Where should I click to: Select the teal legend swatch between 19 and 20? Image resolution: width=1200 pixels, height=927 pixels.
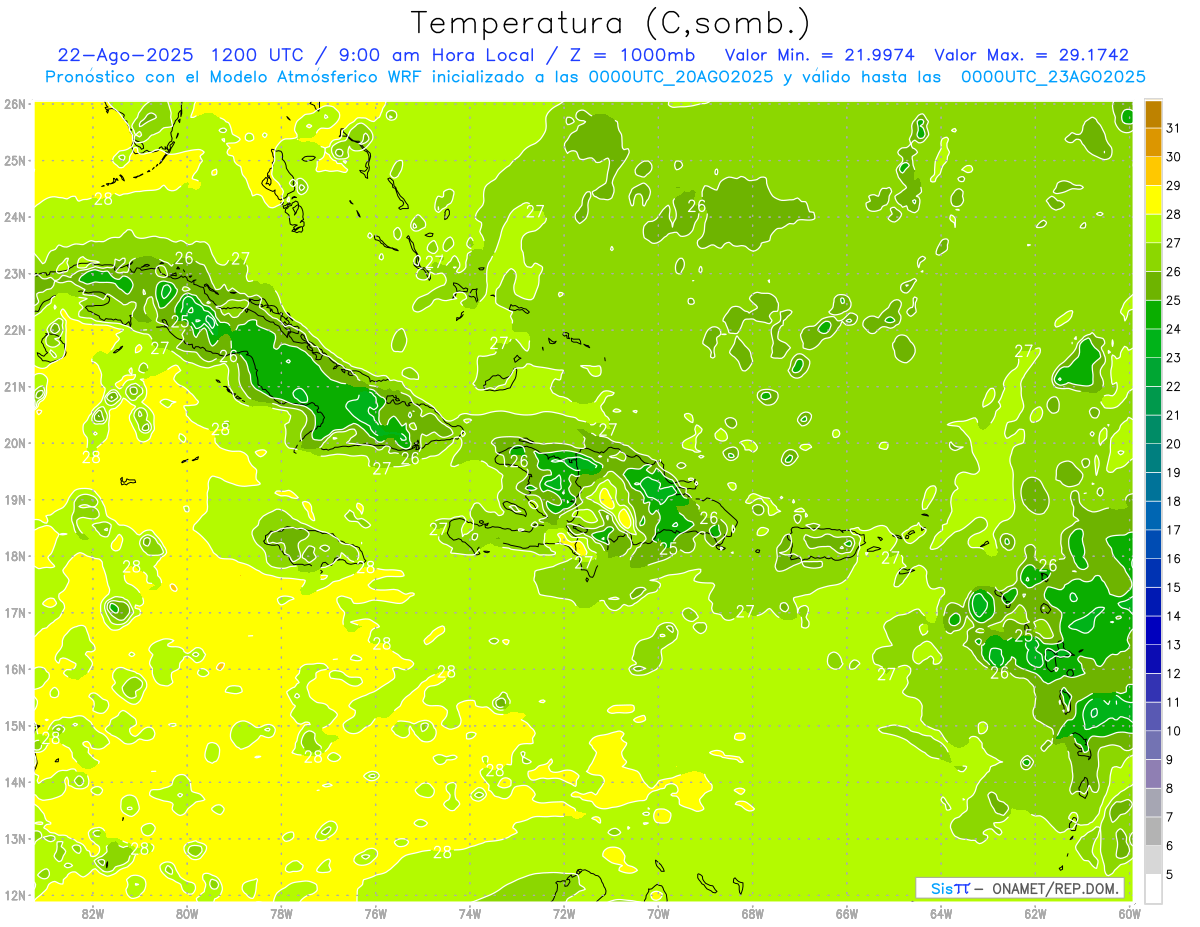click(x=1153, y=459)
